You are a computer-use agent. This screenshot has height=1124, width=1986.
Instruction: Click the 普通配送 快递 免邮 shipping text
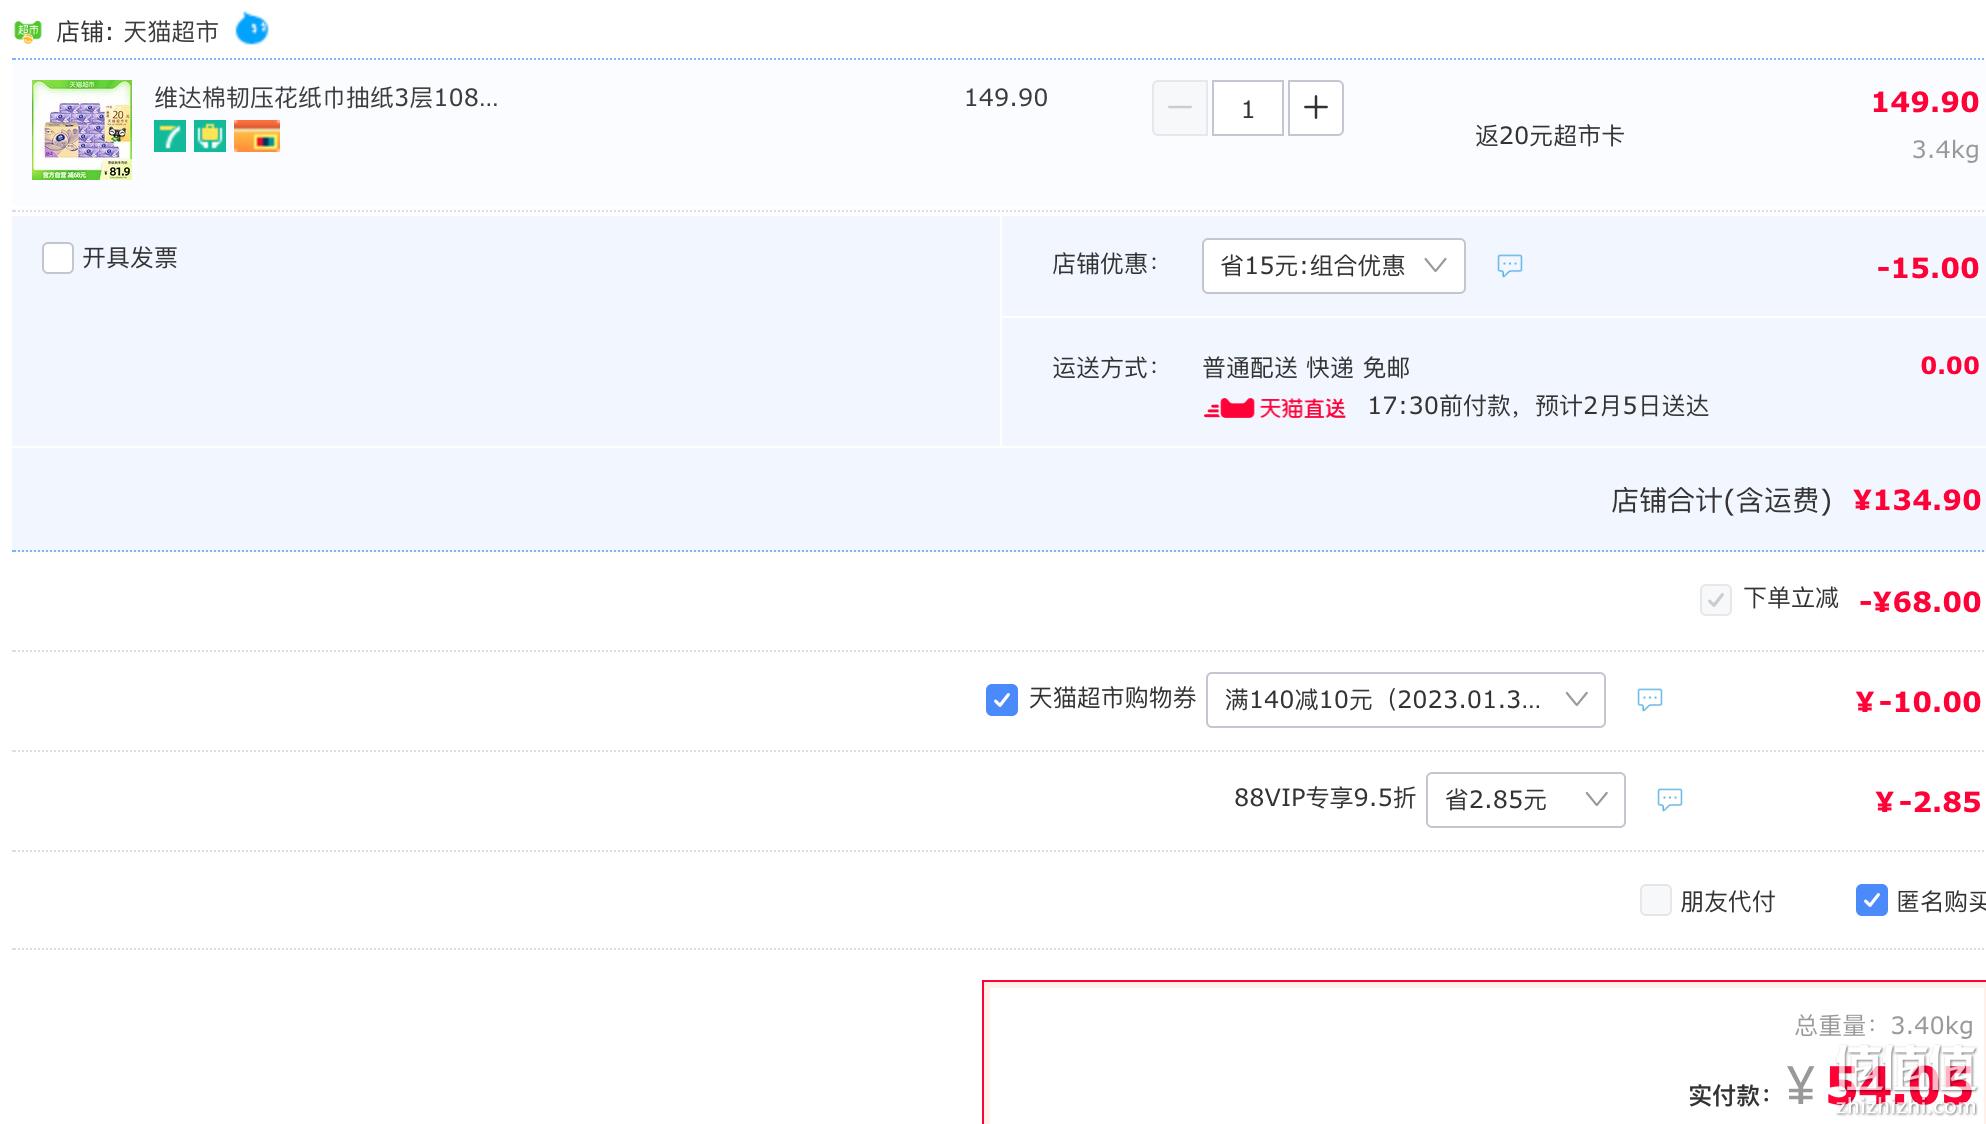coord(1306,368)
